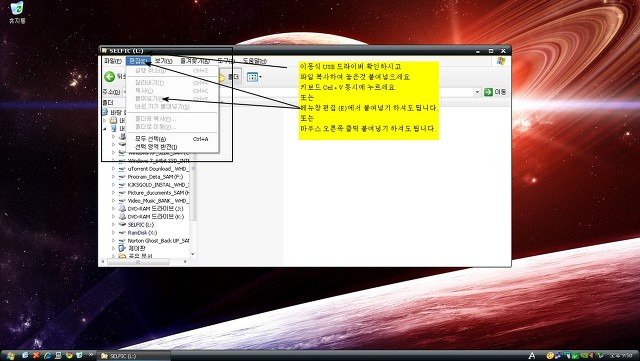The width and height of the screenshot is (640, 361).
Task: Select 제어판 control panel in tree
Action: click(x=137, y=248)
